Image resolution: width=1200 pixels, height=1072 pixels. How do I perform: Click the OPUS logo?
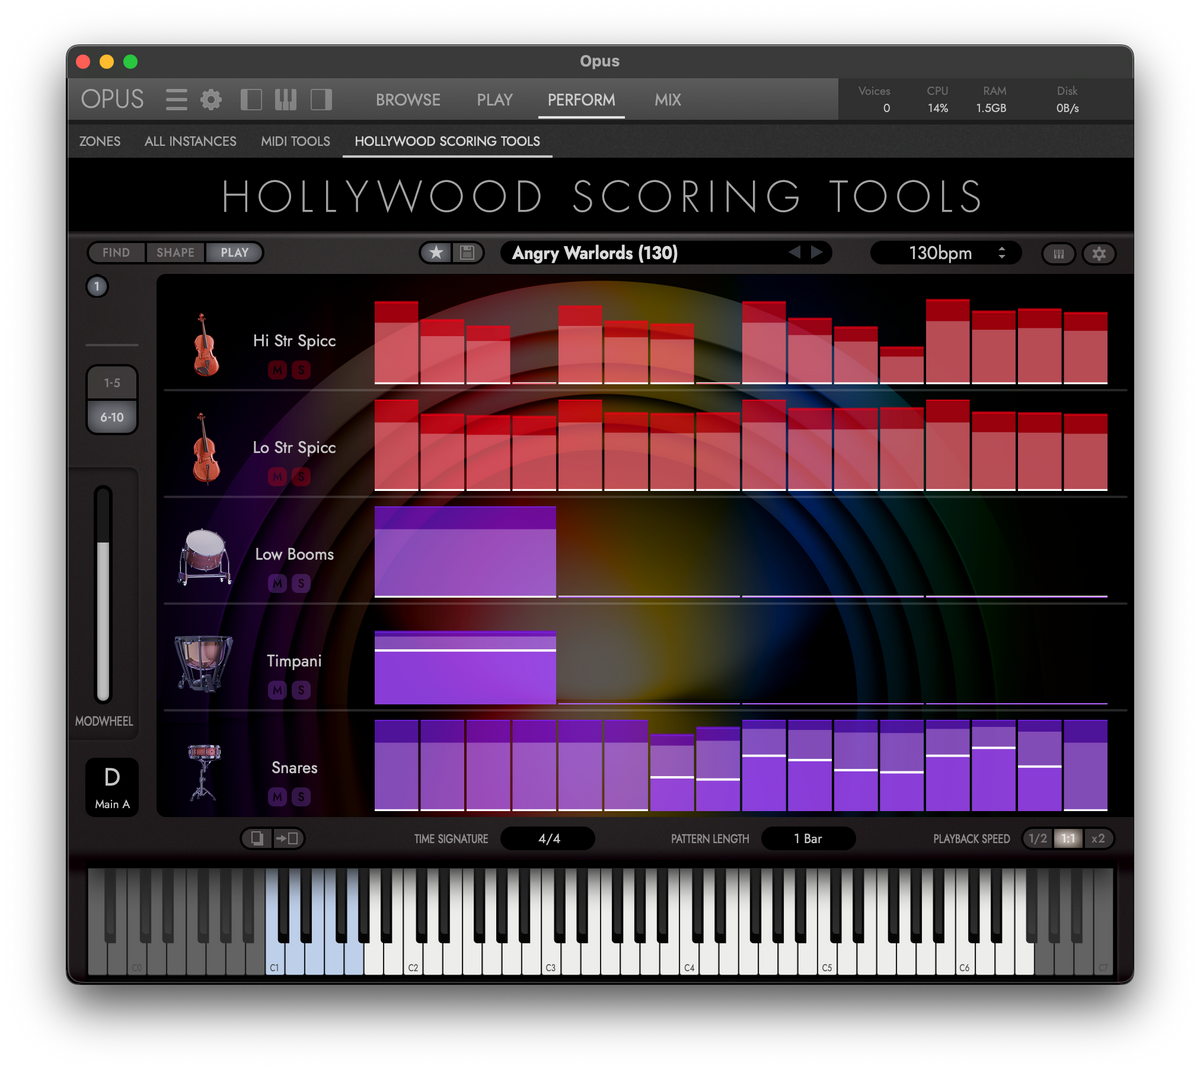coord(112,99)
